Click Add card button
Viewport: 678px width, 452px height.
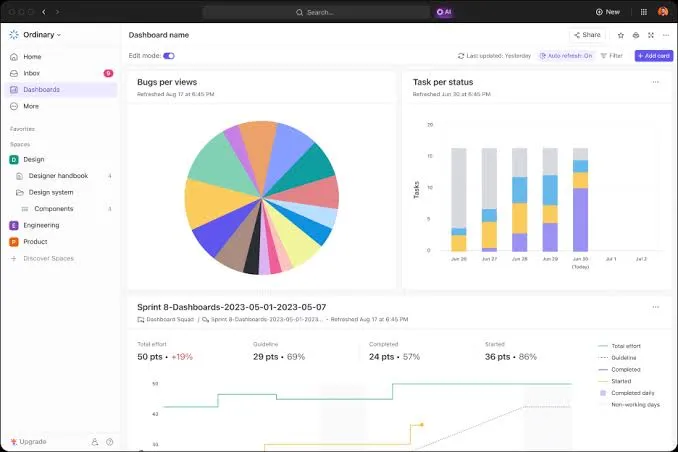tap(654, 56)
